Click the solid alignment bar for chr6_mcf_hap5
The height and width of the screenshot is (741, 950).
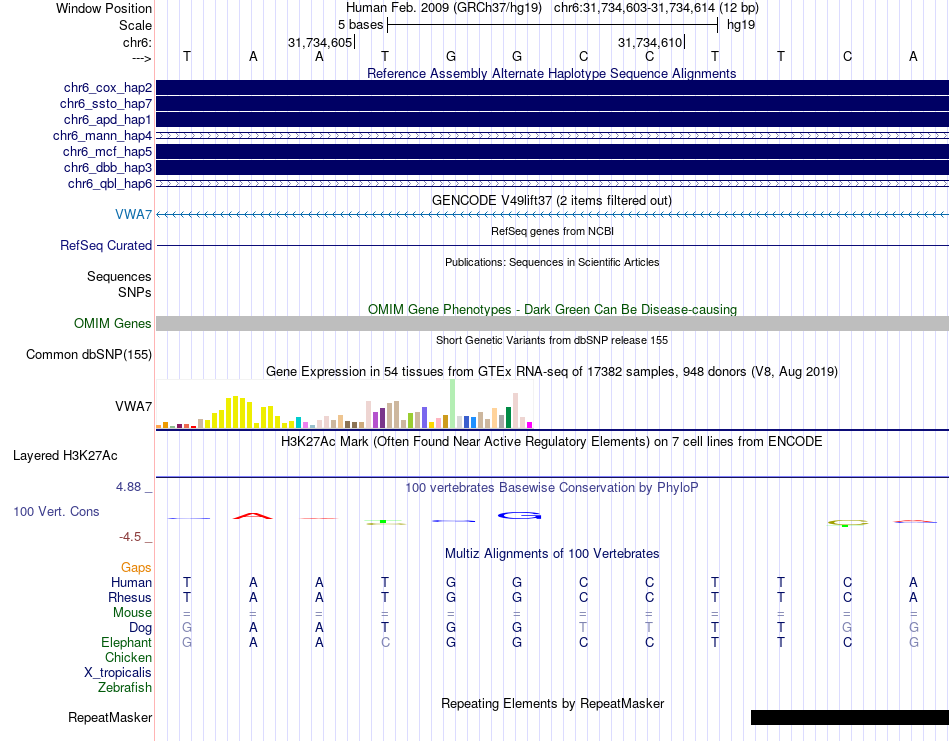(x=553, y=151)
